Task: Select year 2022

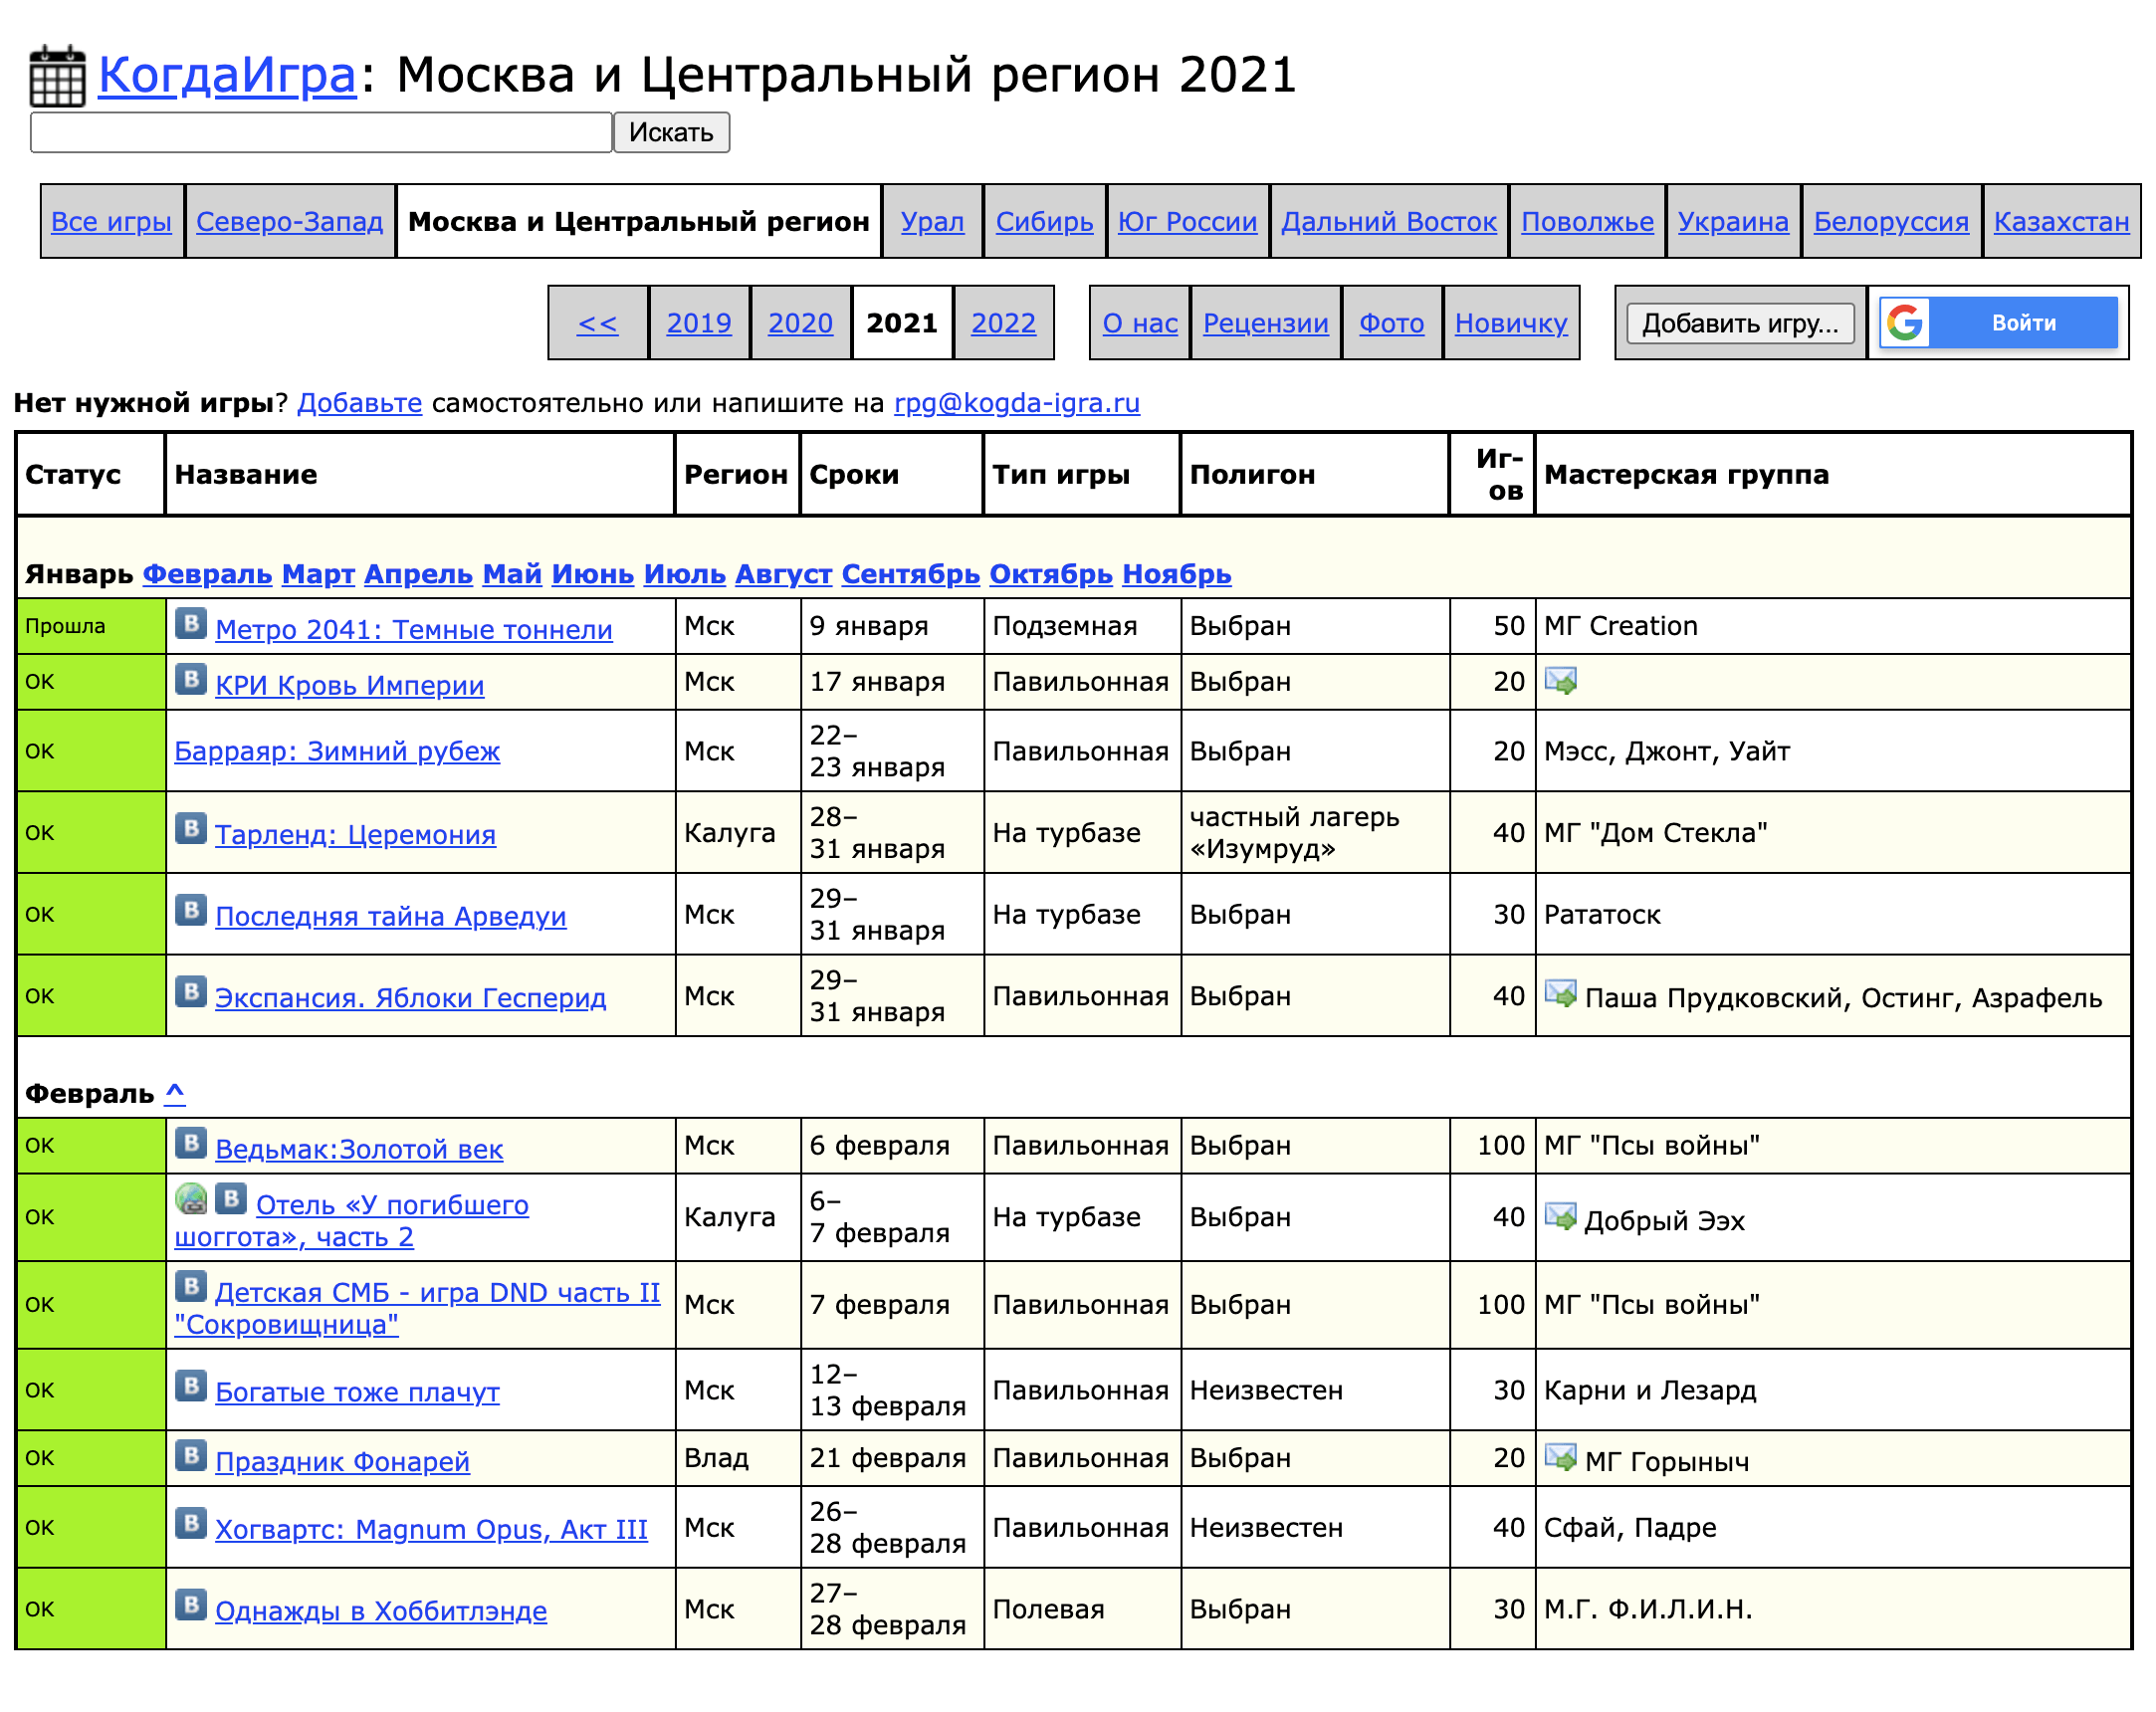Action: [1004, 323]
